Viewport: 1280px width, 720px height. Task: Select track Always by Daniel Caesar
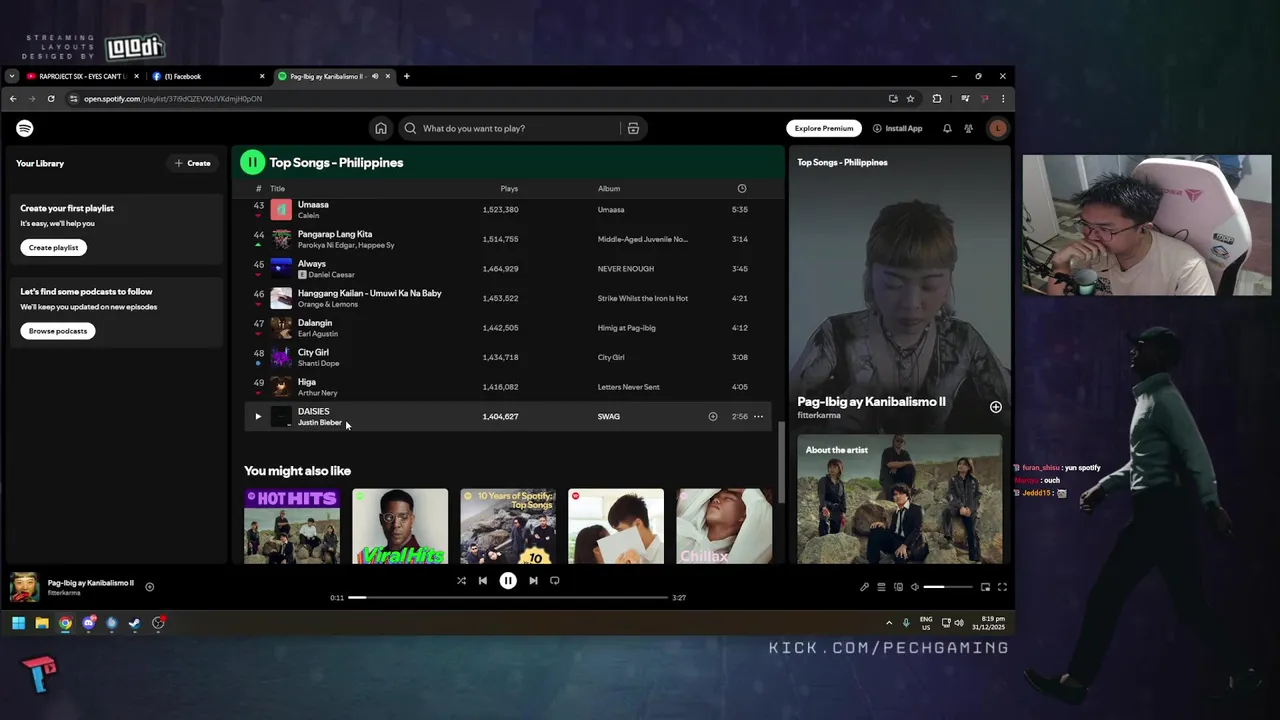coord(508,269)
